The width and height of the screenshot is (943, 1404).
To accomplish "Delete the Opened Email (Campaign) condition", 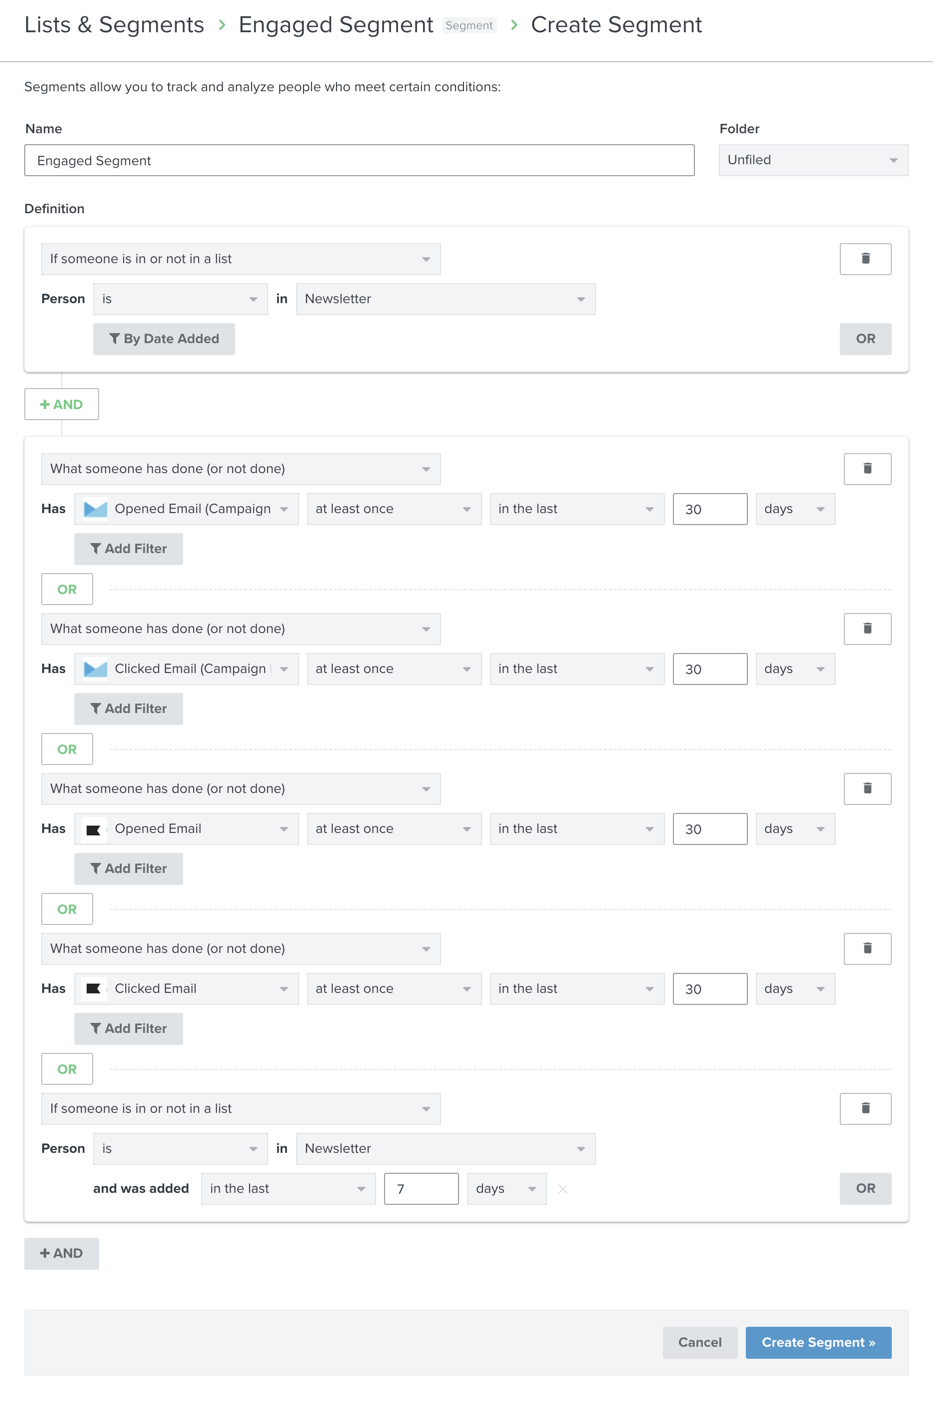I will pyautogui.click(x=866, y=468).
